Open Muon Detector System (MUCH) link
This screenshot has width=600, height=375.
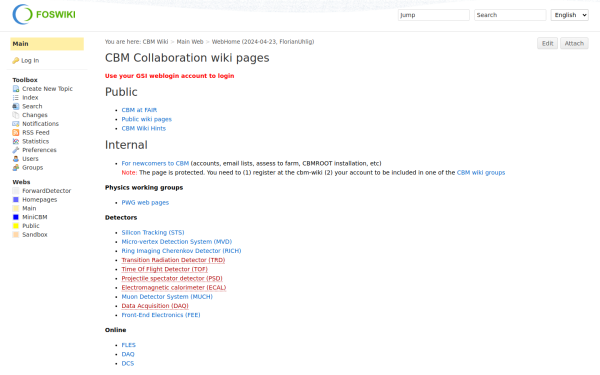pos(167,297)
